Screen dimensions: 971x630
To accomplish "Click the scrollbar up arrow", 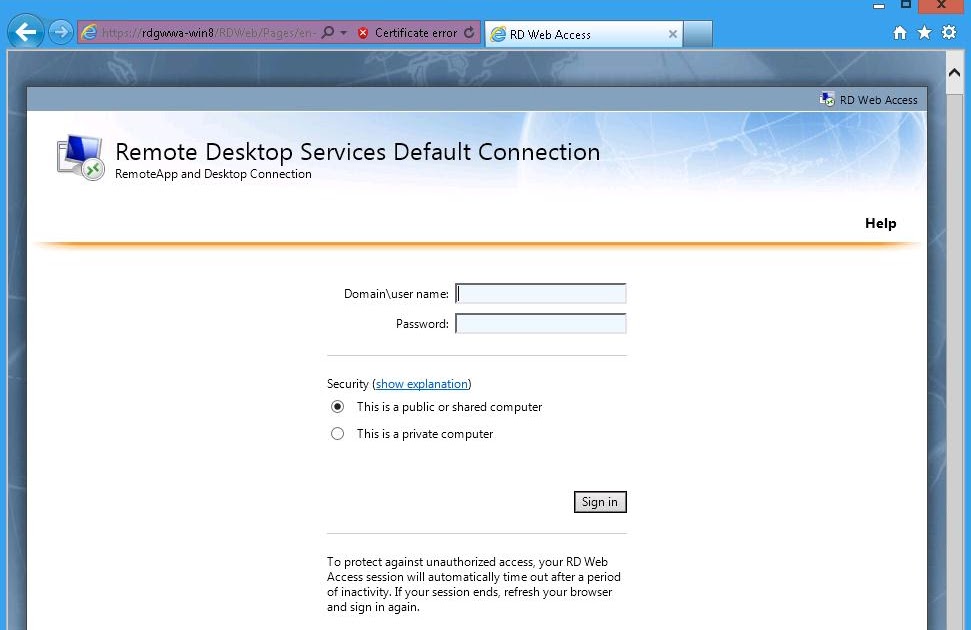I will [953, 71].
